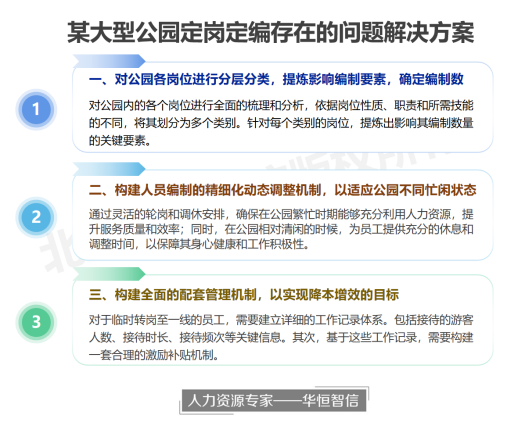The width and height of the screenshot is (525, 423).
Task: Click text 以实现降本增效的目标 in third heading
Action: coord(334,295)
